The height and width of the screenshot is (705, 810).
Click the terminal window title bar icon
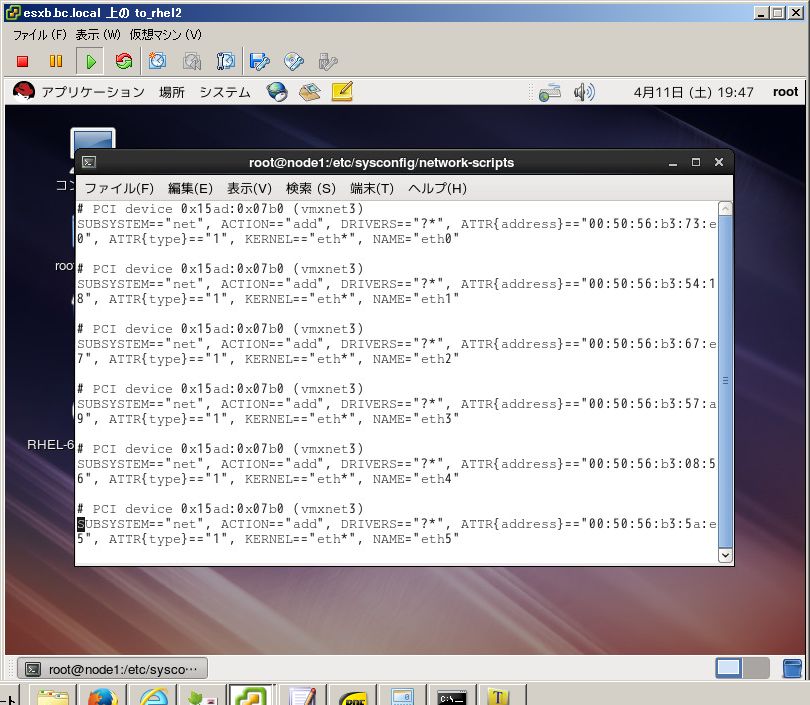pyautogui.click(x=89, y=163)
